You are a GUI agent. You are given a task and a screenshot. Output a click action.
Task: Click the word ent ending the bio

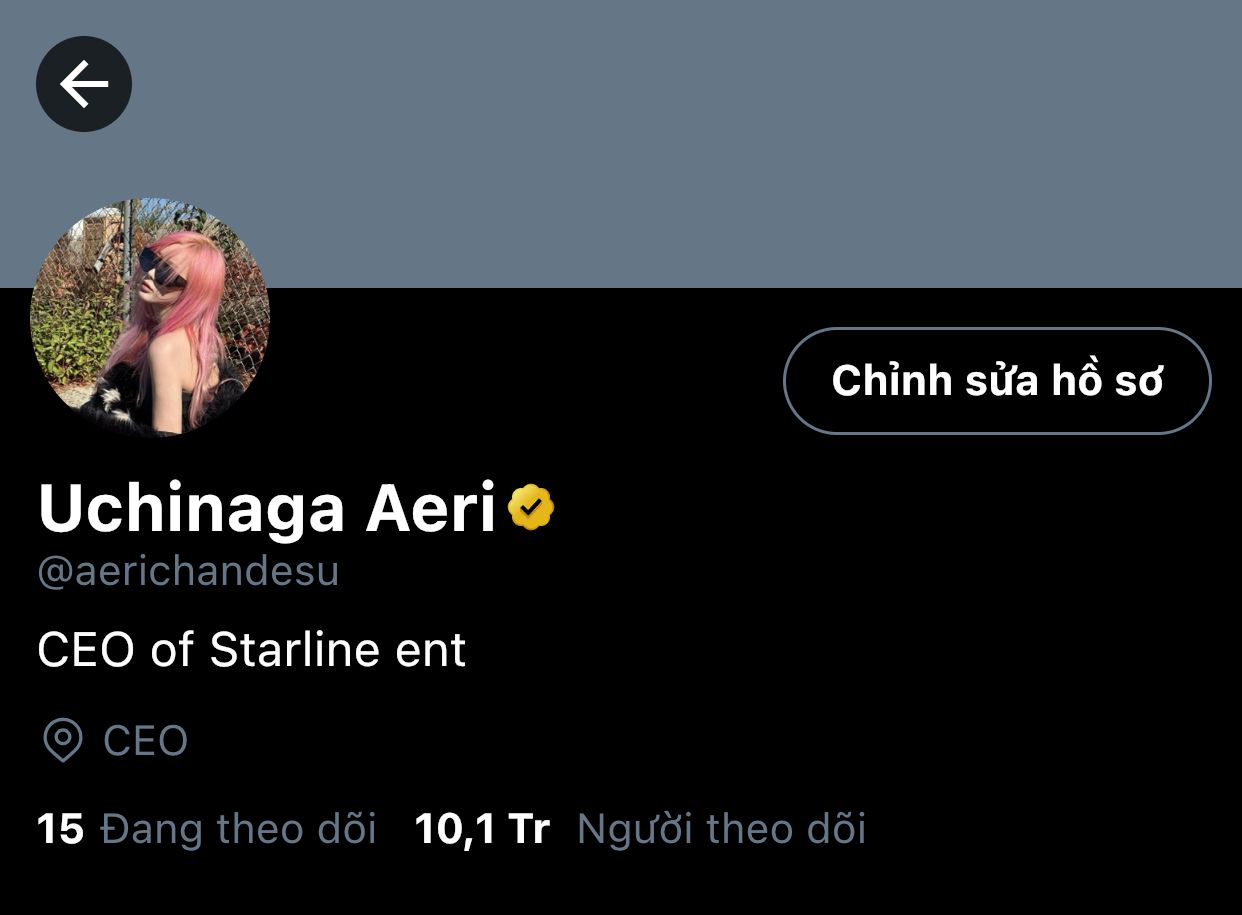(x=430, y=652)
